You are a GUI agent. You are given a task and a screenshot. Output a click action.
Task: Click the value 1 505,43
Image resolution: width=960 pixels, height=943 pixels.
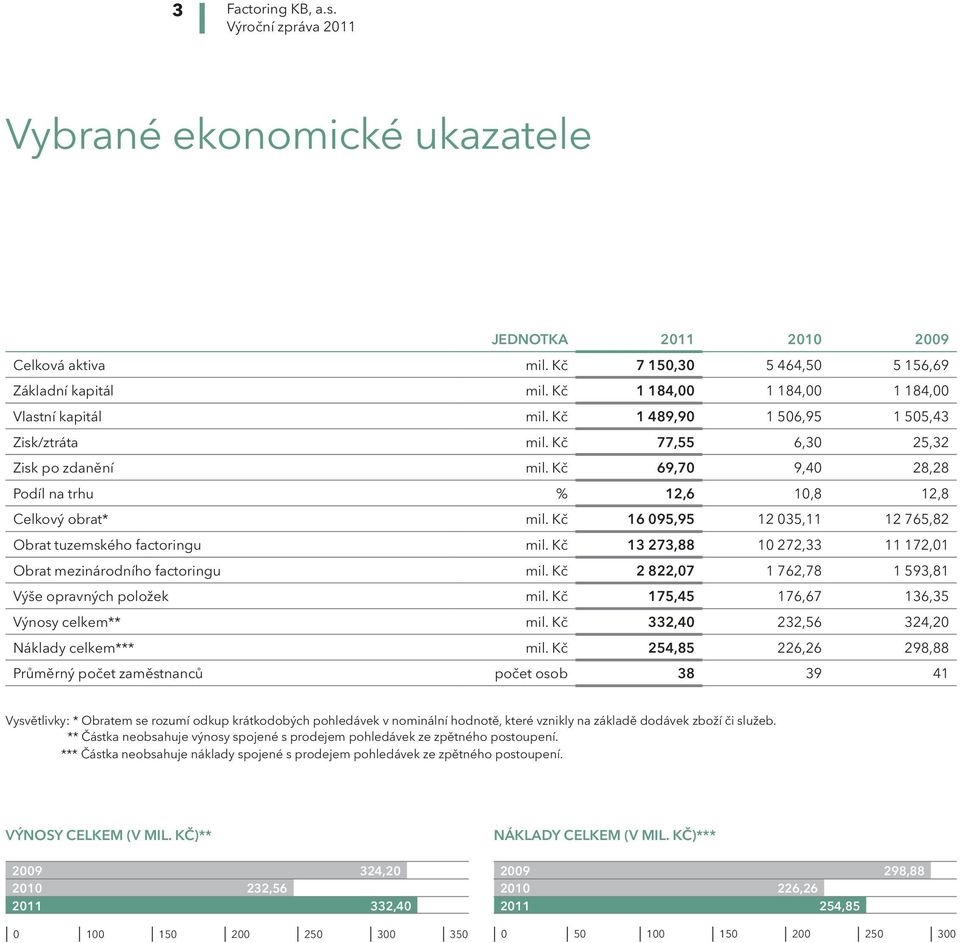click(921, 417)
